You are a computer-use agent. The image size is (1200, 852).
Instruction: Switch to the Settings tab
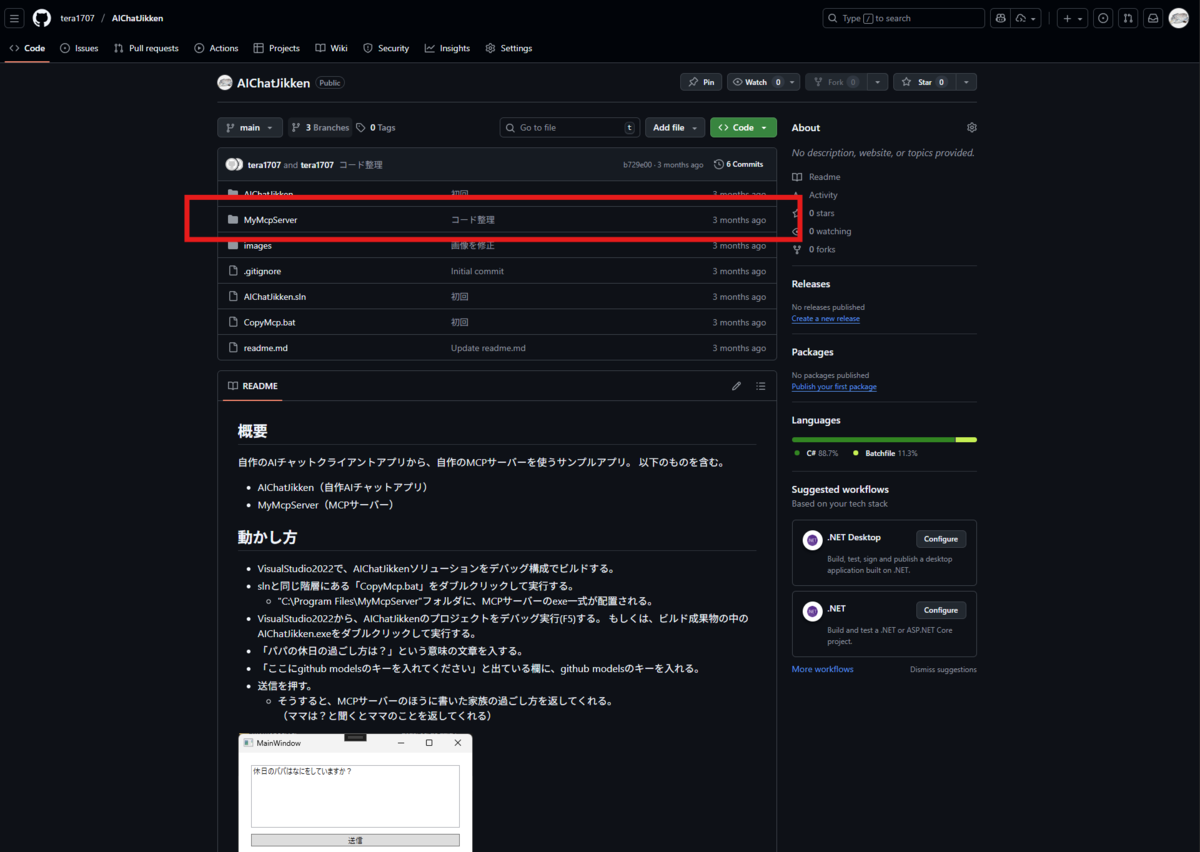509,48
